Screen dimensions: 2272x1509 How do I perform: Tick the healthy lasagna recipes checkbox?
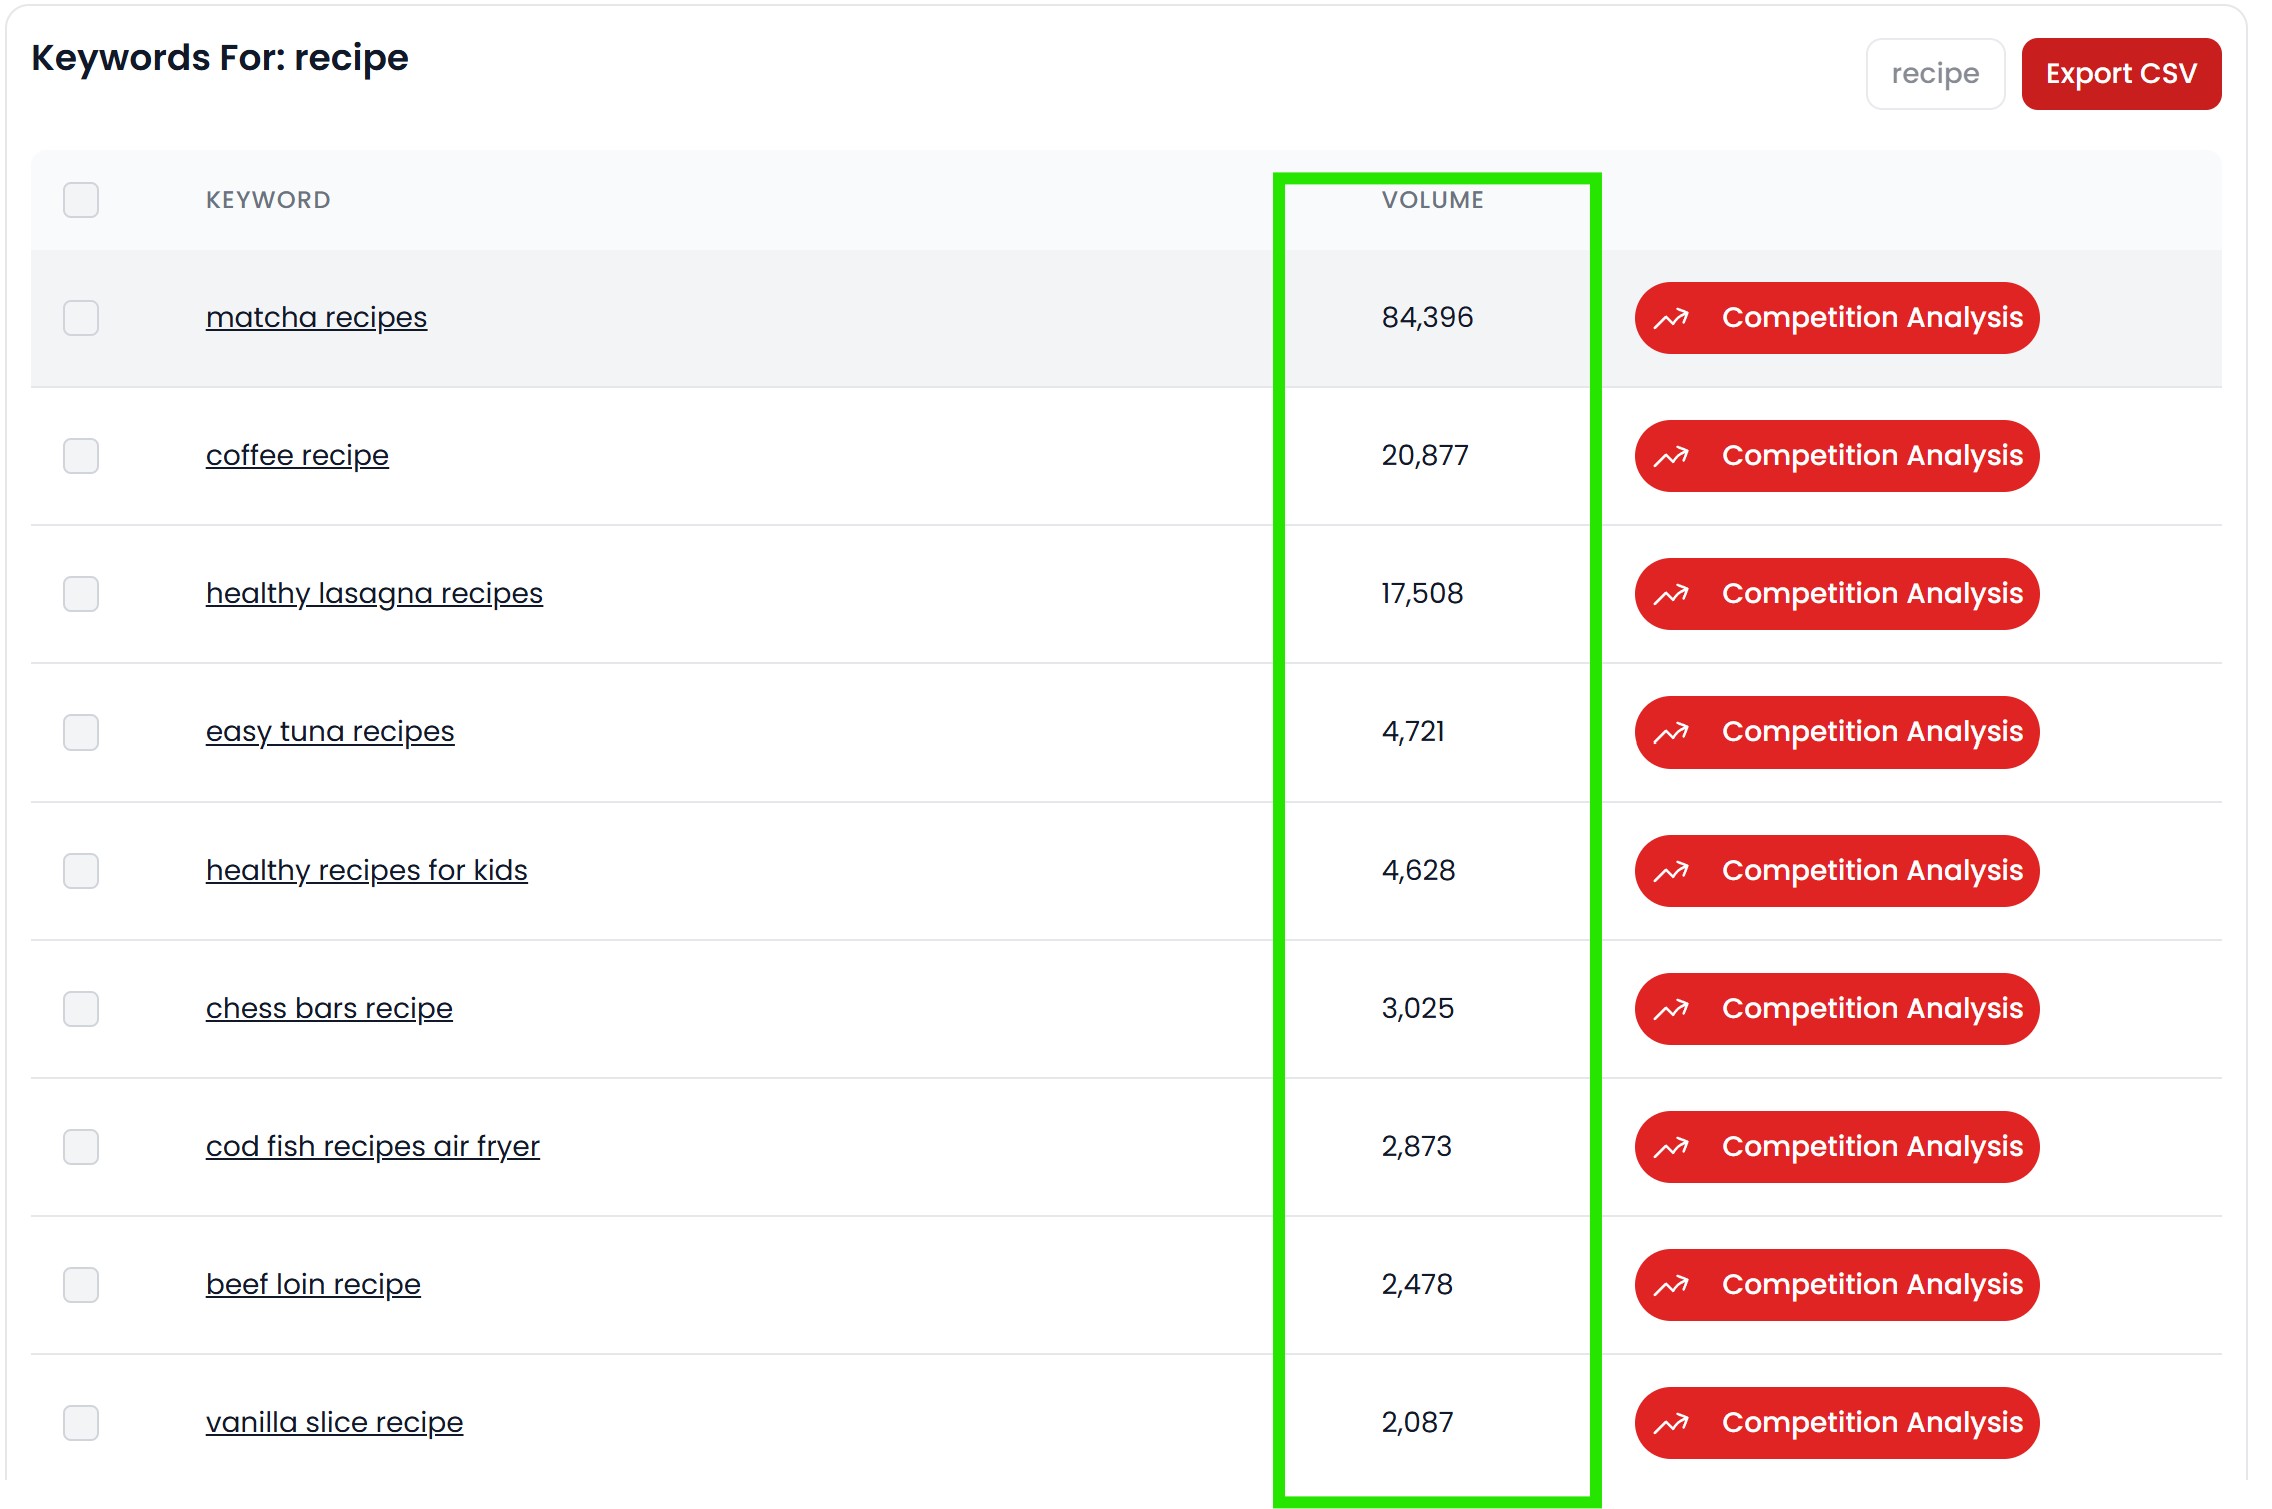coord(81,594)
